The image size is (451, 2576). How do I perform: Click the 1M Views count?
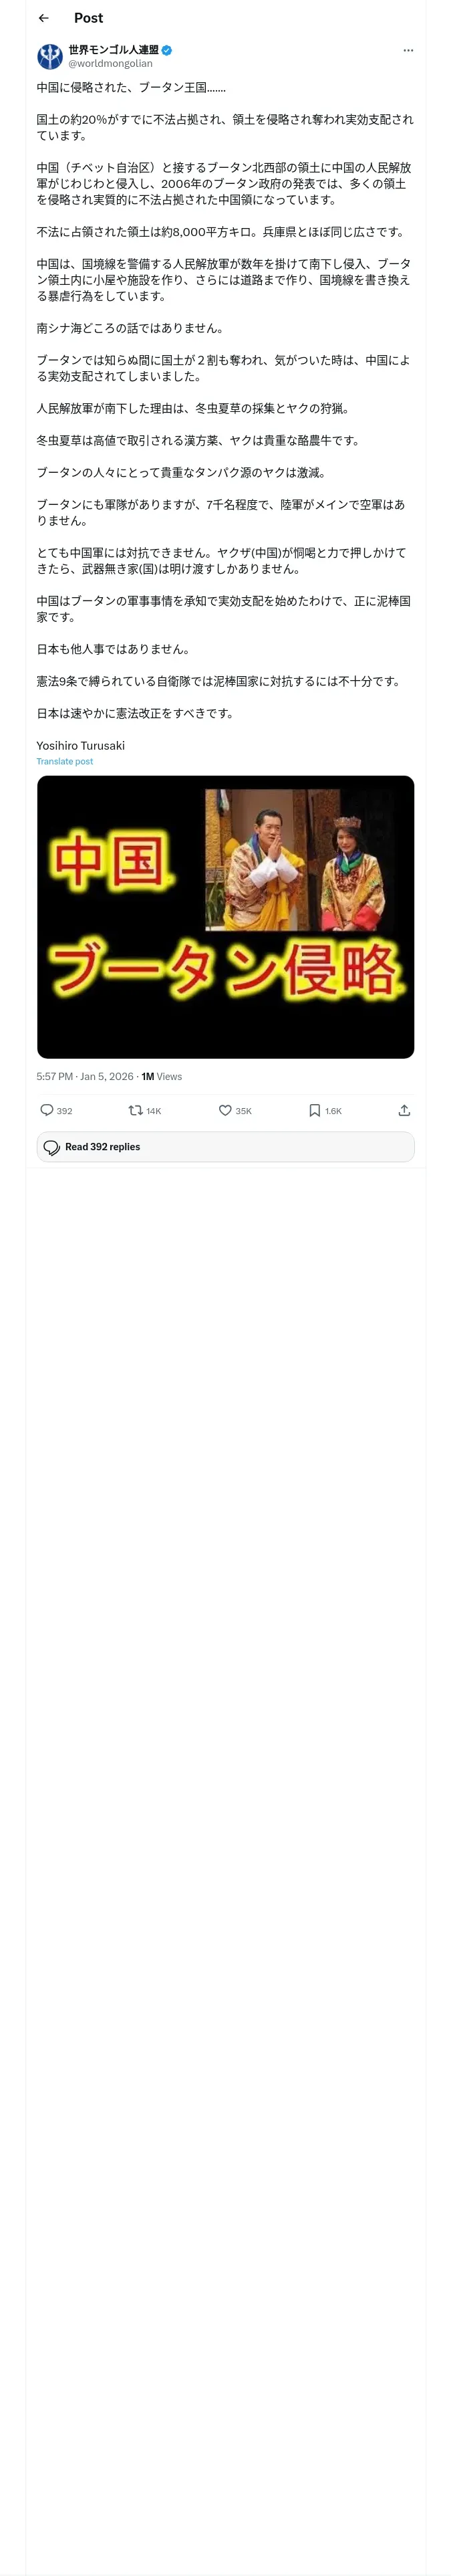click(x=162, y=1077)
